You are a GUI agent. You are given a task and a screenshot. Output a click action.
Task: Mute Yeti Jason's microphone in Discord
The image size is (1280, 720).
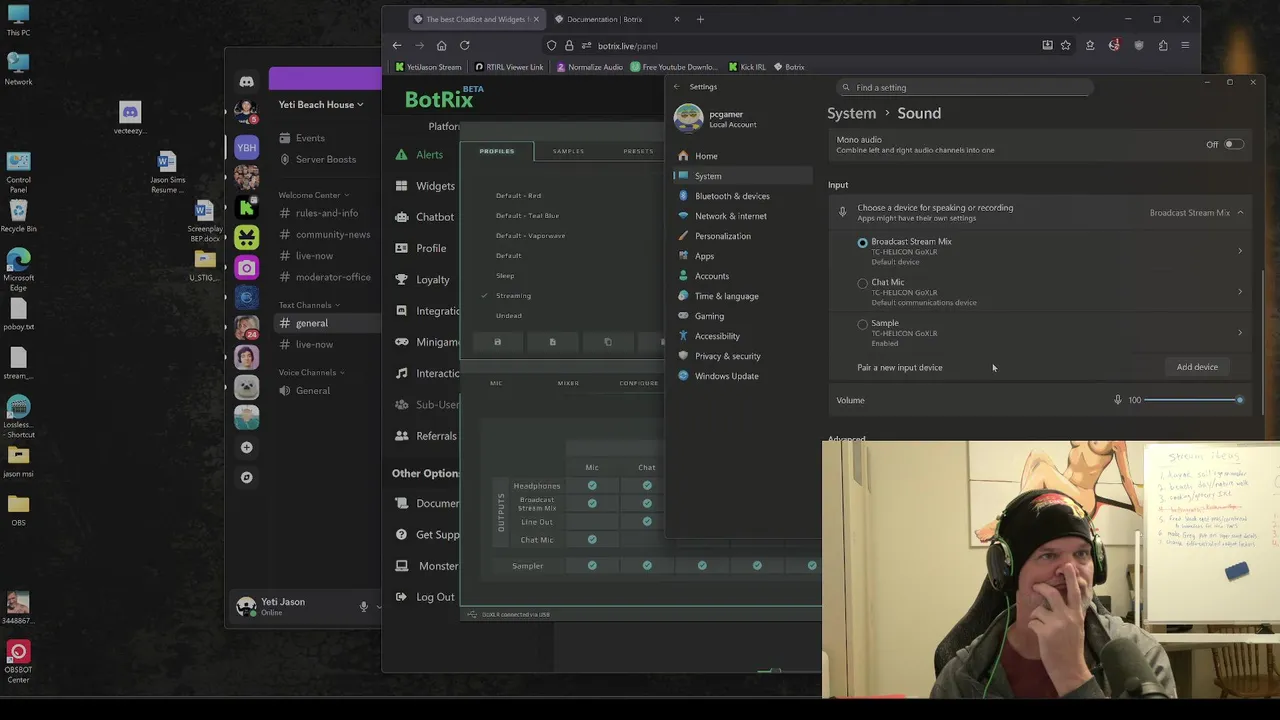coord(364,606)
